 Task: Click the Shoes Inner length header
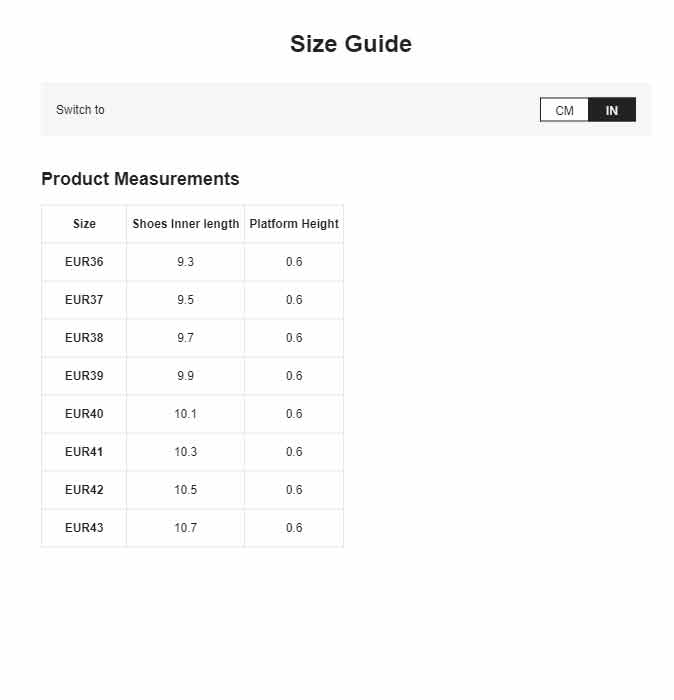(x=186, y=224)
